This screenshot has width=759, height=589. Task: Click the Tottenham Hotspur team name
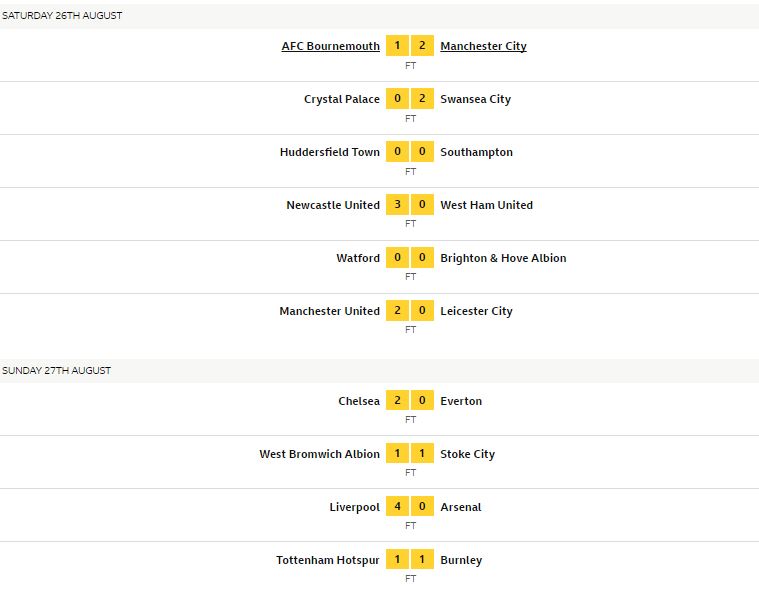tap(328, 560)
